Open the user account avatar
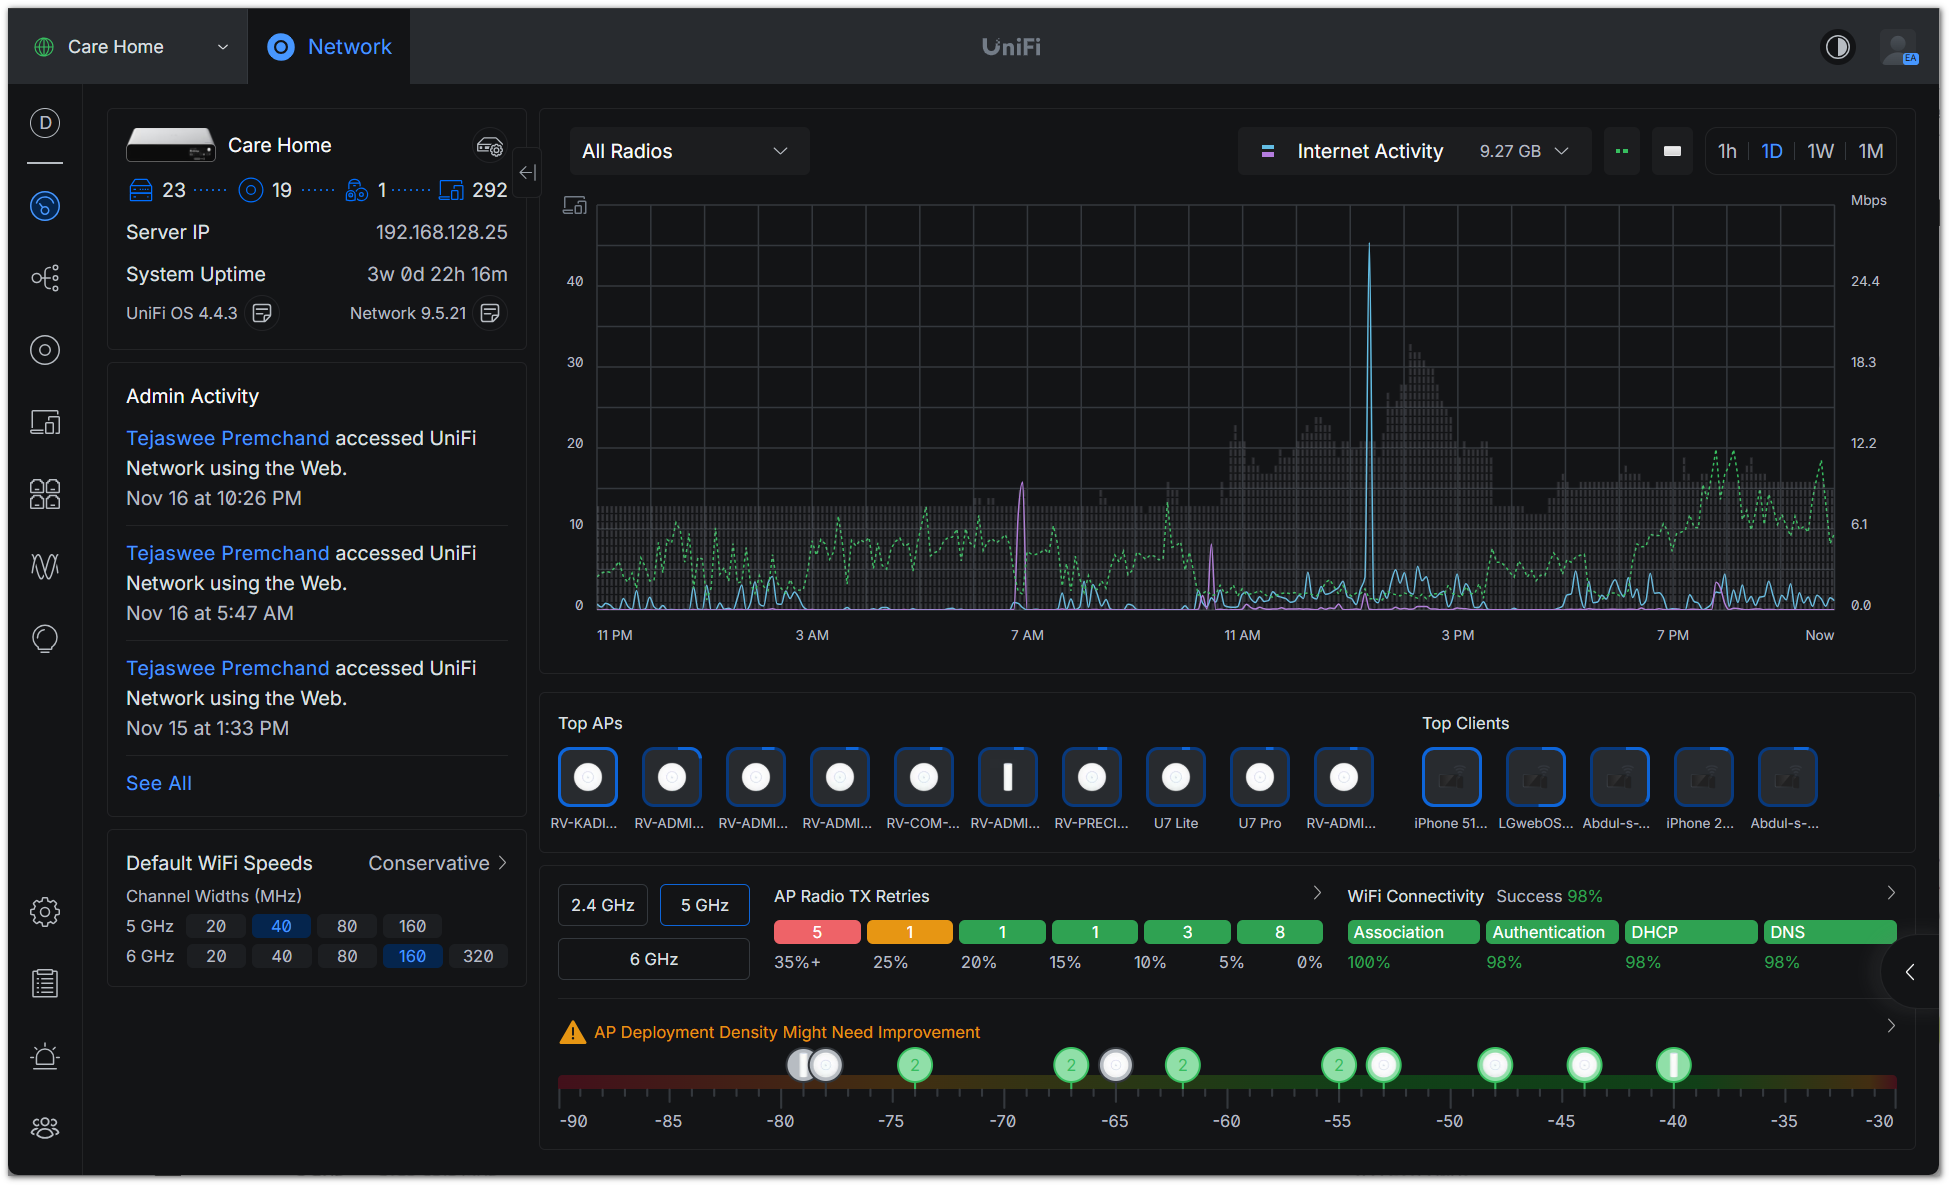The height and width of the screenshot is (1185, 1949). click(1897, 47)
